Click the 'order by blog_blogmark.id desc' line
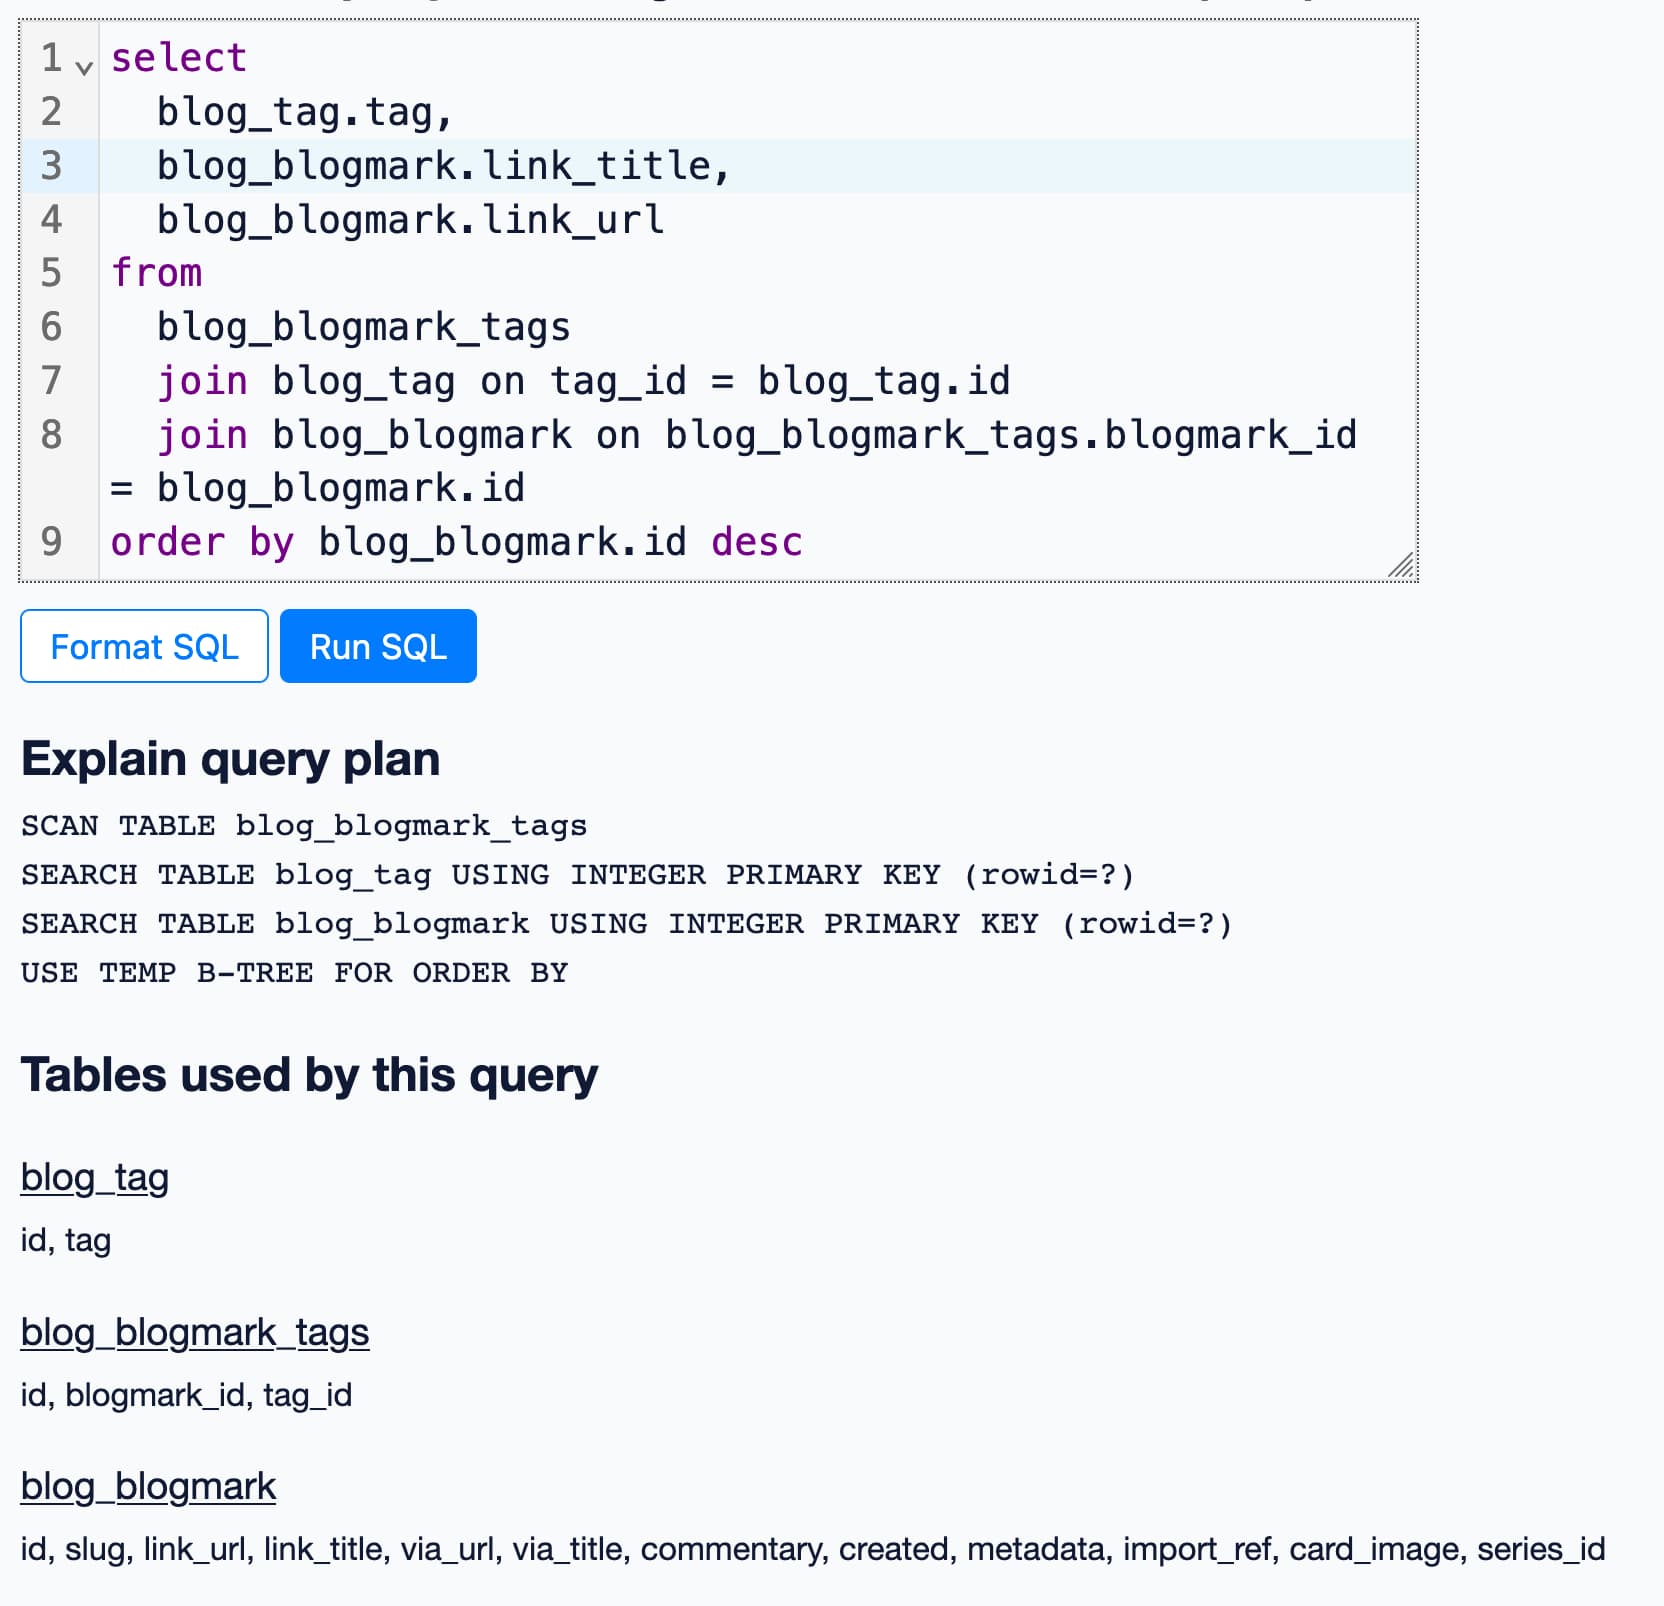The height and width of the screenshot is (1606, 1664). 456,542
